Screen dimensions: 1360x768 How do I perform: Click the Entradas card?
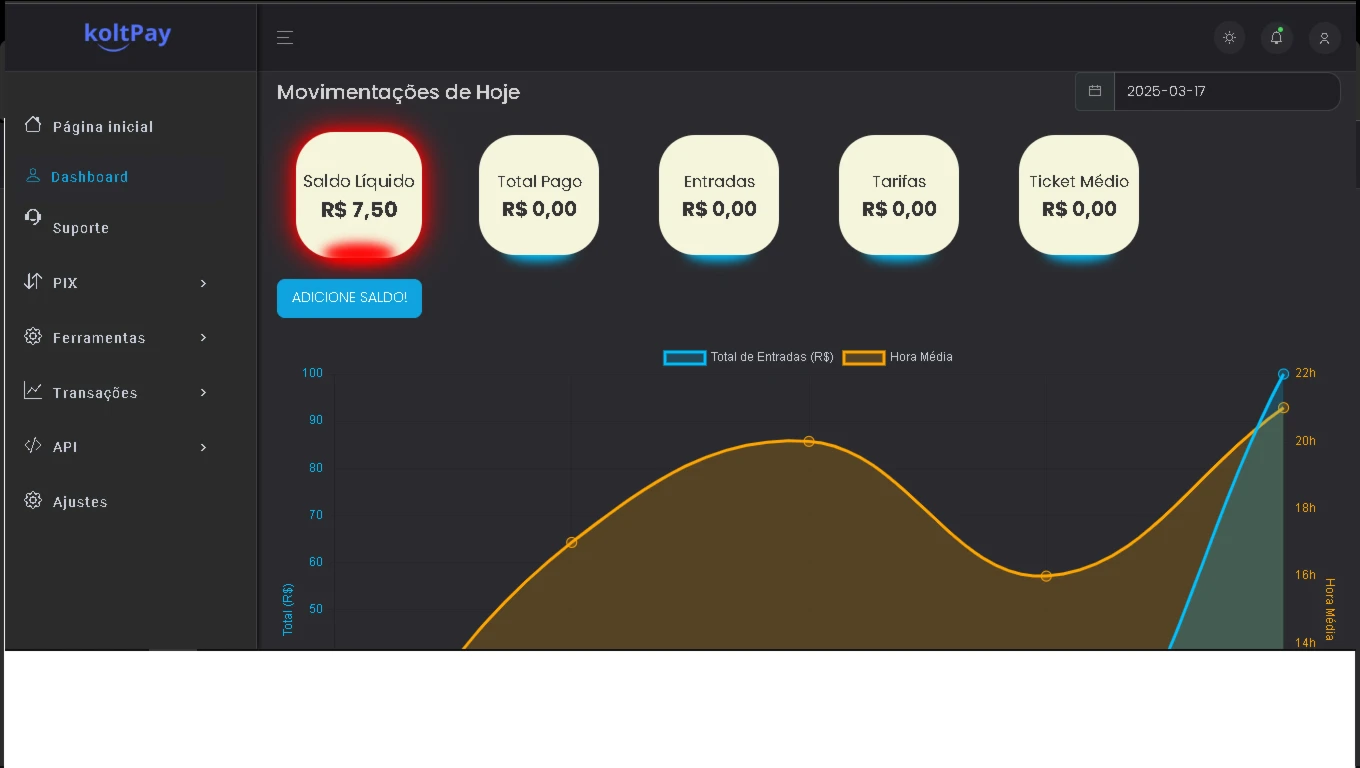pyautogui.click(x=719, y=195)
